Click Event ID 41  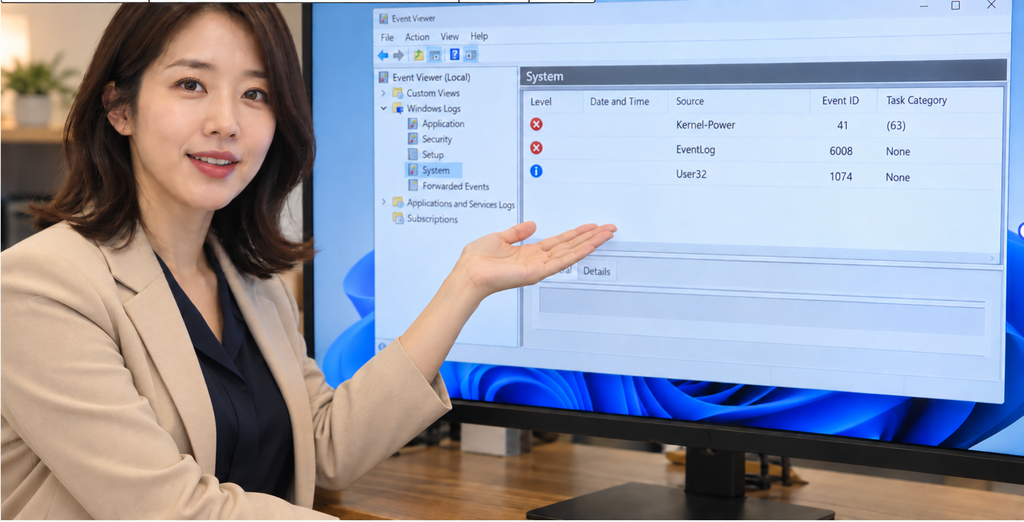842,125
